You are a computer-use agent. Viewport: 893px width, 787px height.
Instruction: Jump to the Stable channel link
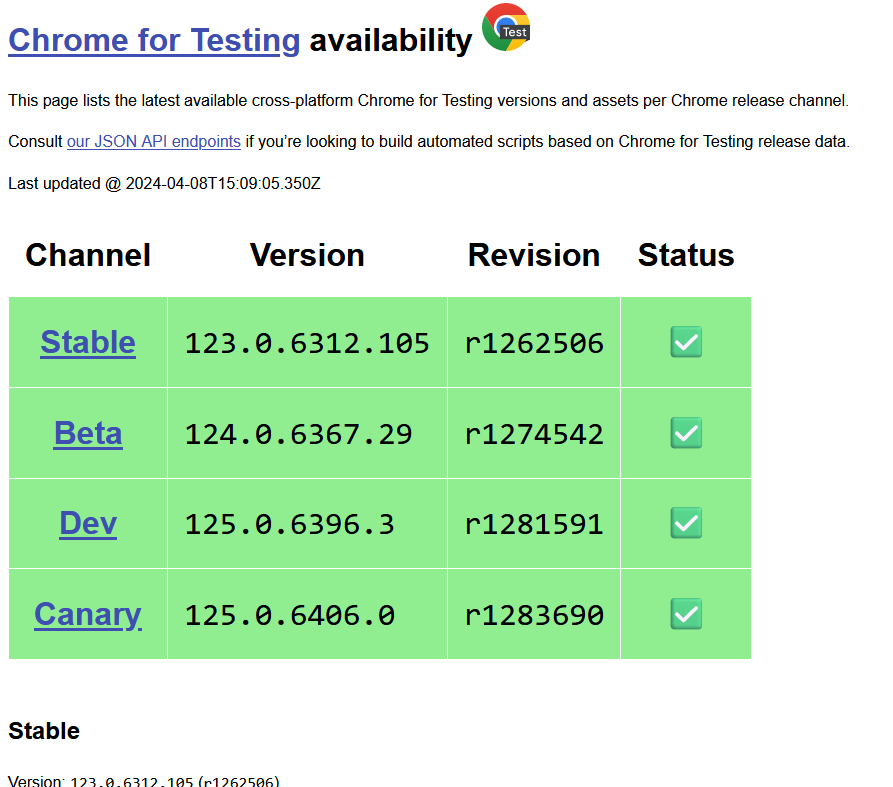(x=88, y=342)
